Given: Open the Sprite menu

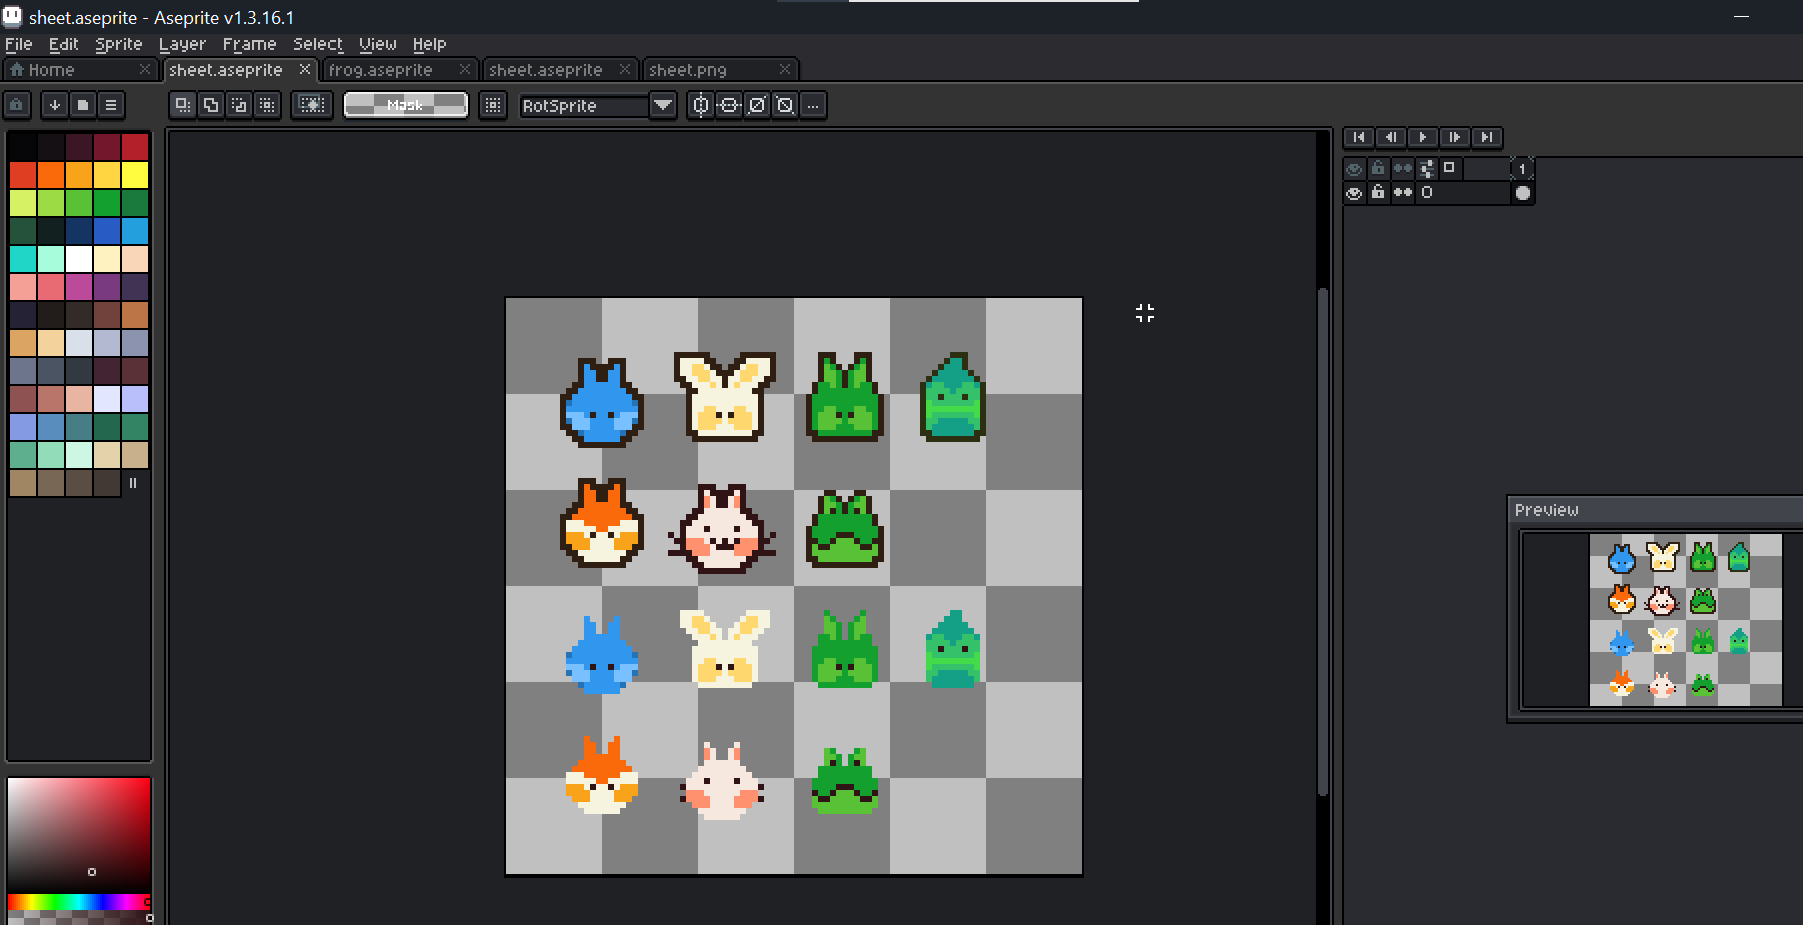Looking at the screenshot, I should (x=118, y=44).
